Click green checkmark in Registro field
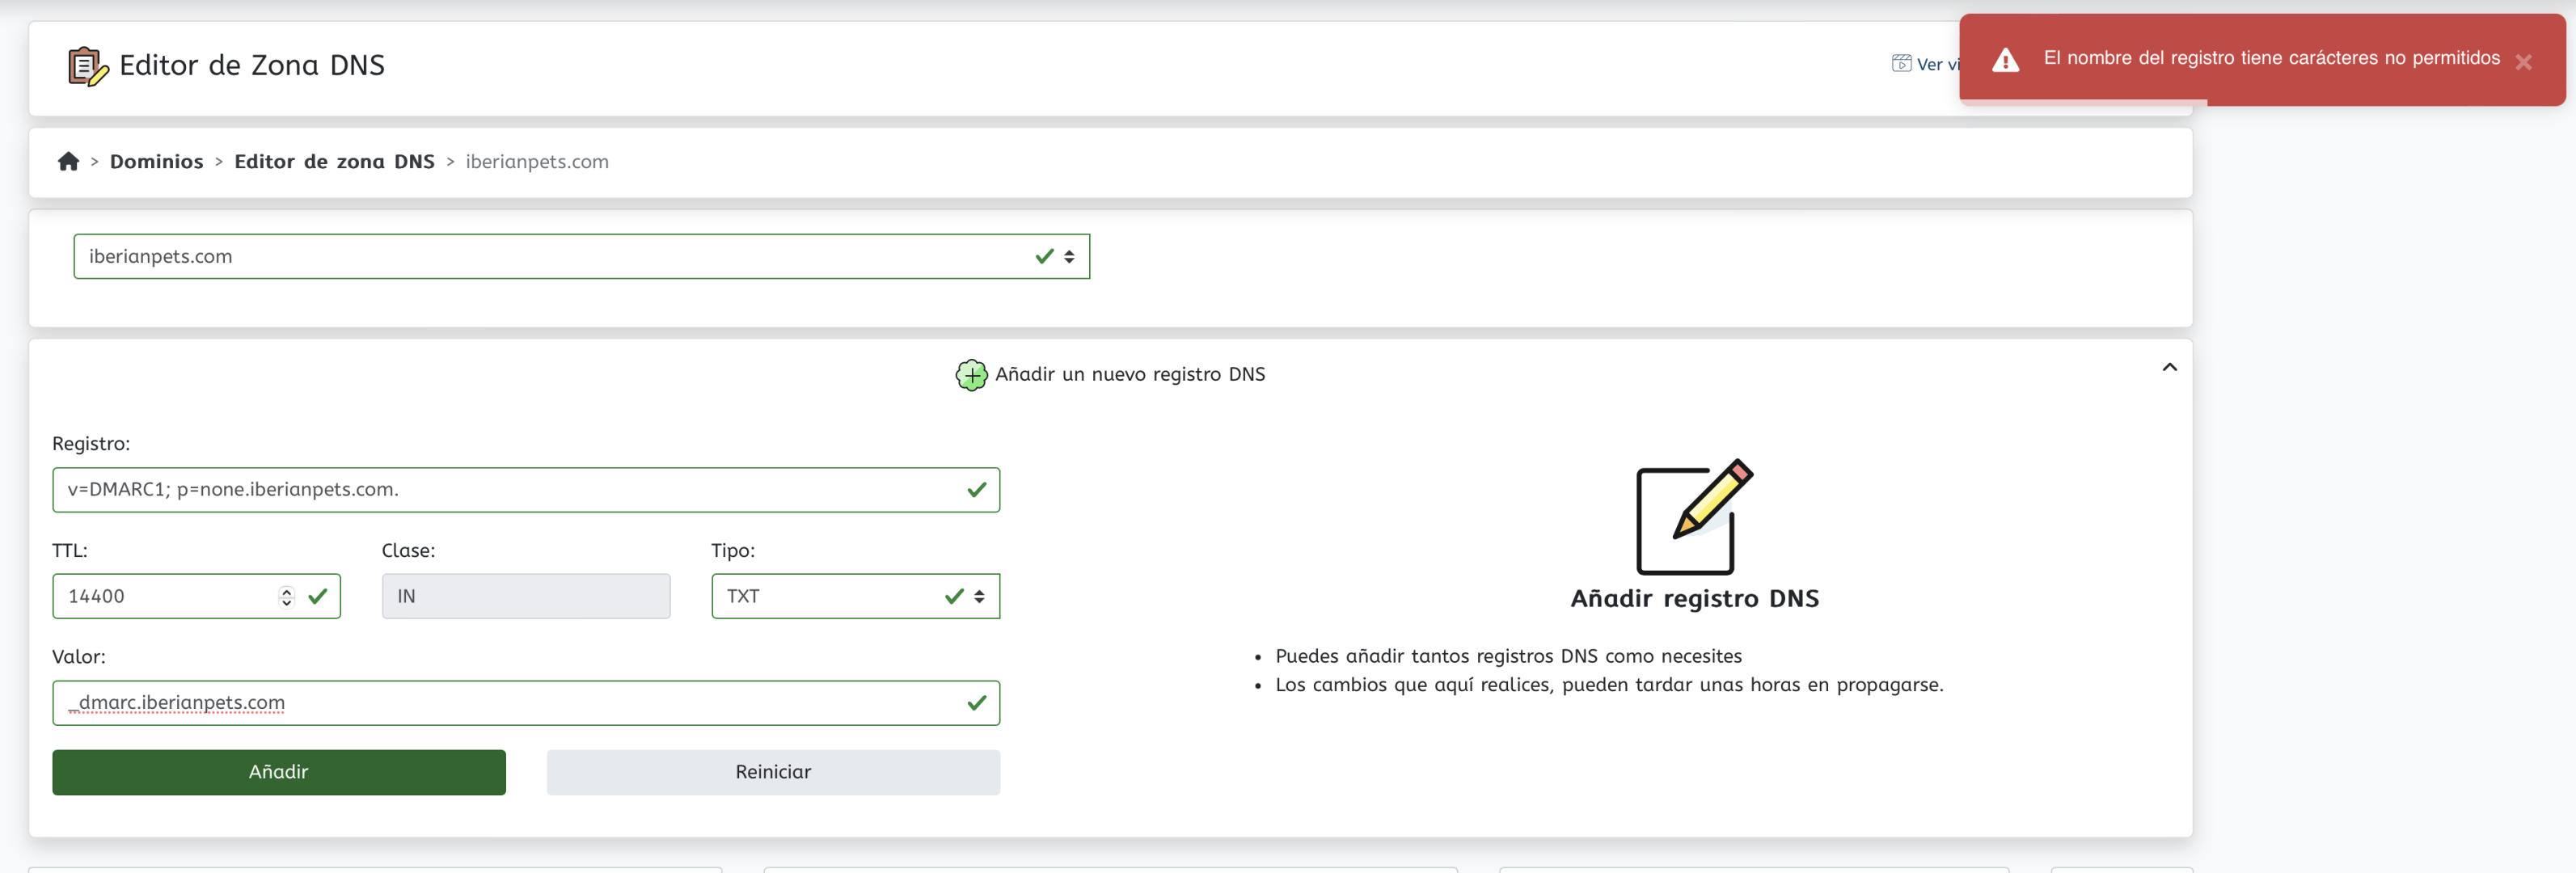 [977, 490]
